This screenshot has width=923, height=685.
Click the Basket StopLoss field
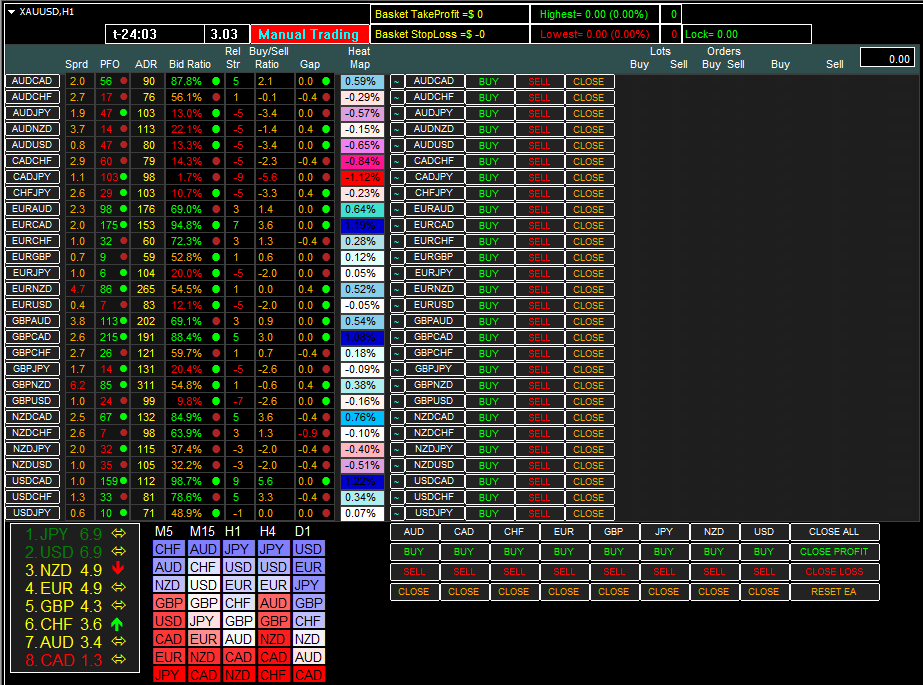pyautogui.click(x=450, y=34)
